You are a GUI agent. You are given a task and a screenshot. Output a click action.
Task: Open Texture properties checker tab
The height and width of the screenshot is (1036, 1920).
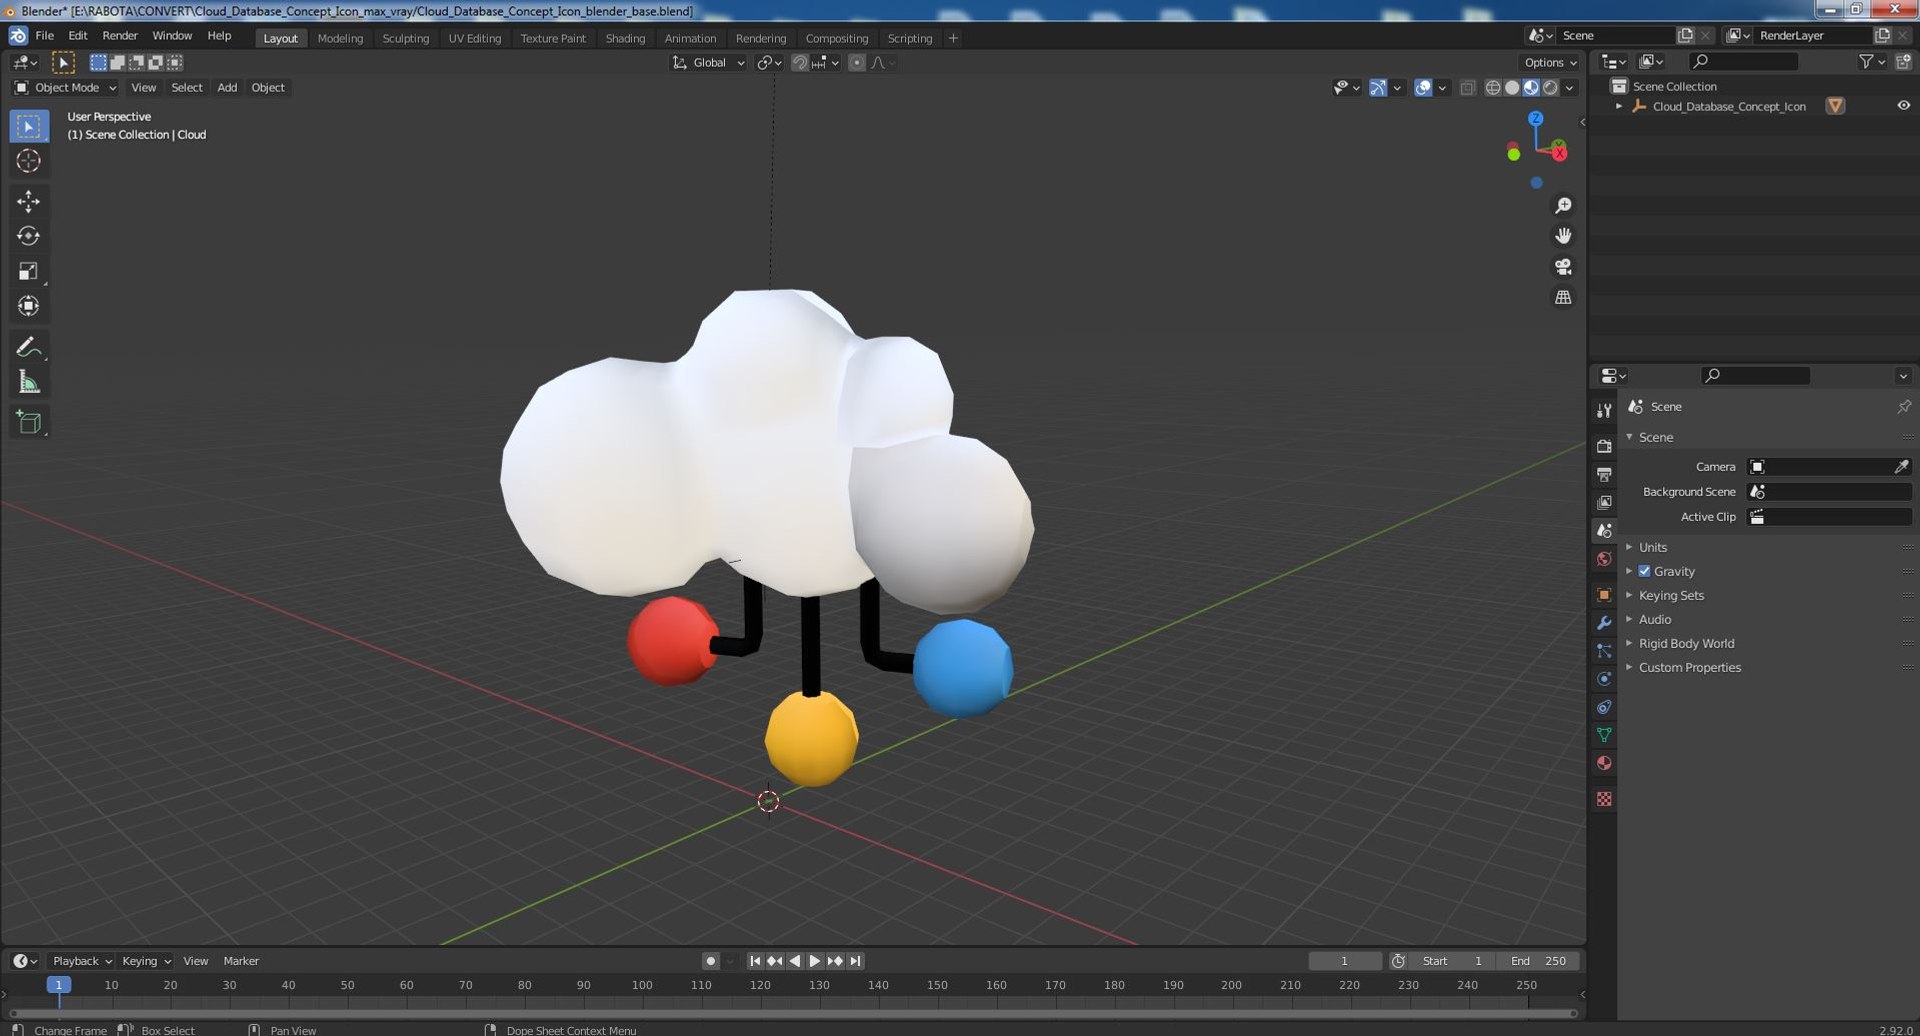coord(1604,799)
